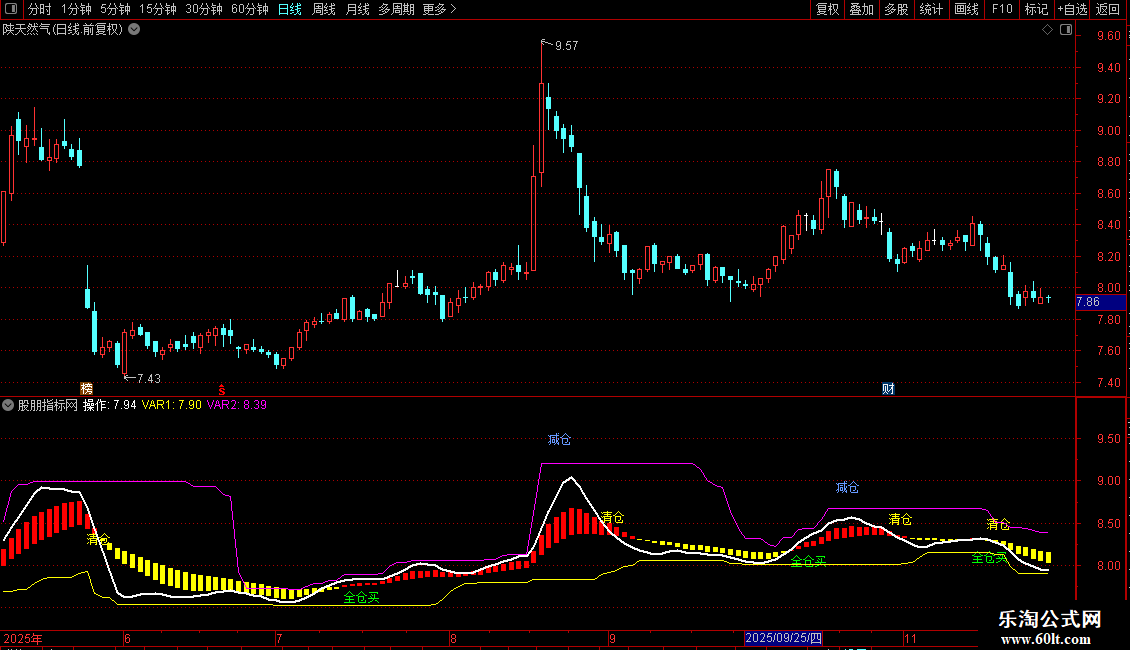Click the 2025年 label on time axis

point(23,638)
